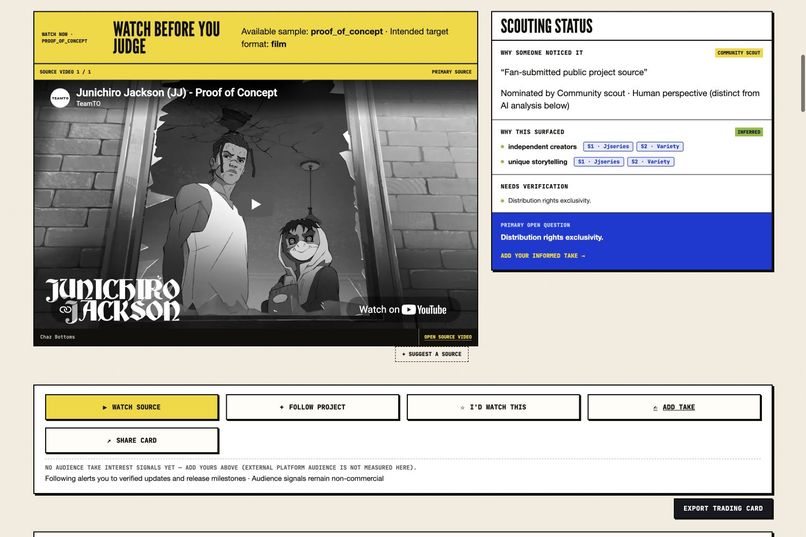Viewport: 806px width, 537px height.
Task: Click Suggest a Source button
Action: click(x=432, y=354)
